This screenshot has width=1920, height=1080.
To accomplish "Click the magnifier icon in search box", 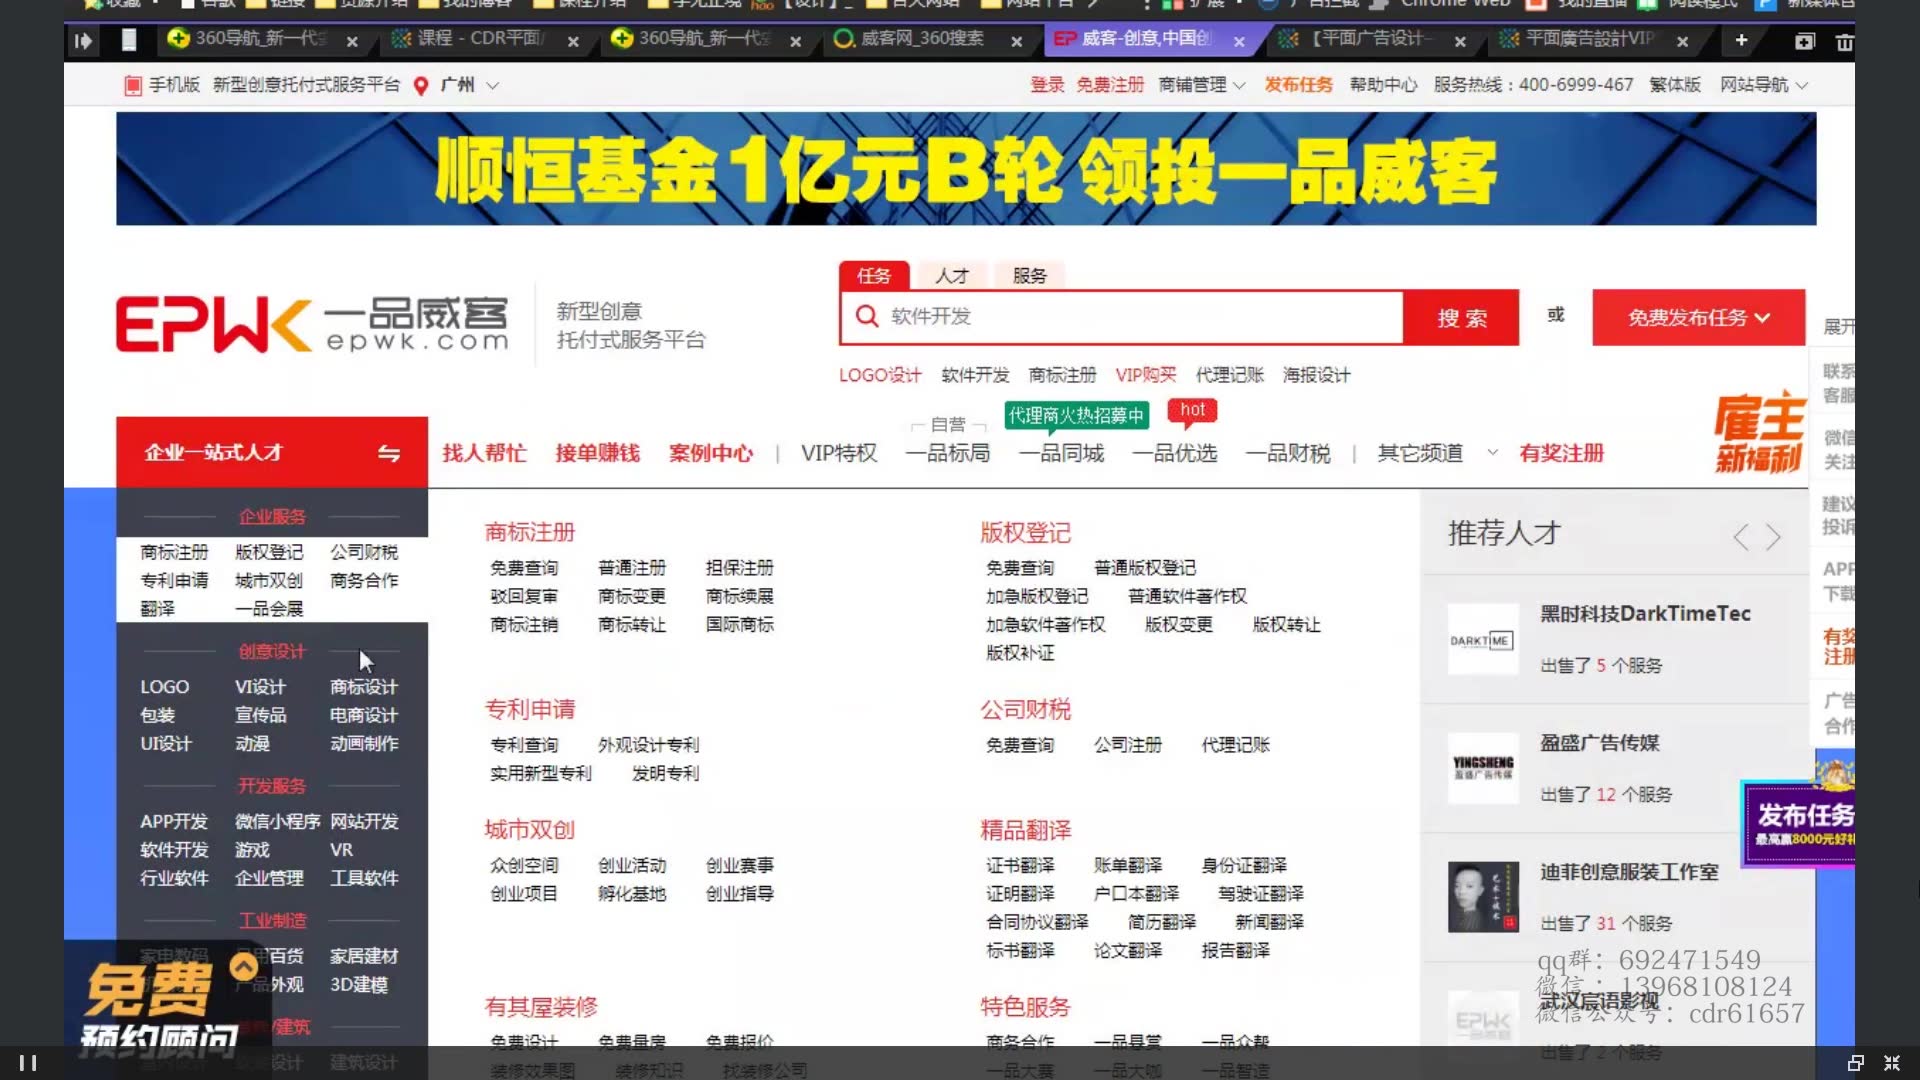I will 867,316.
